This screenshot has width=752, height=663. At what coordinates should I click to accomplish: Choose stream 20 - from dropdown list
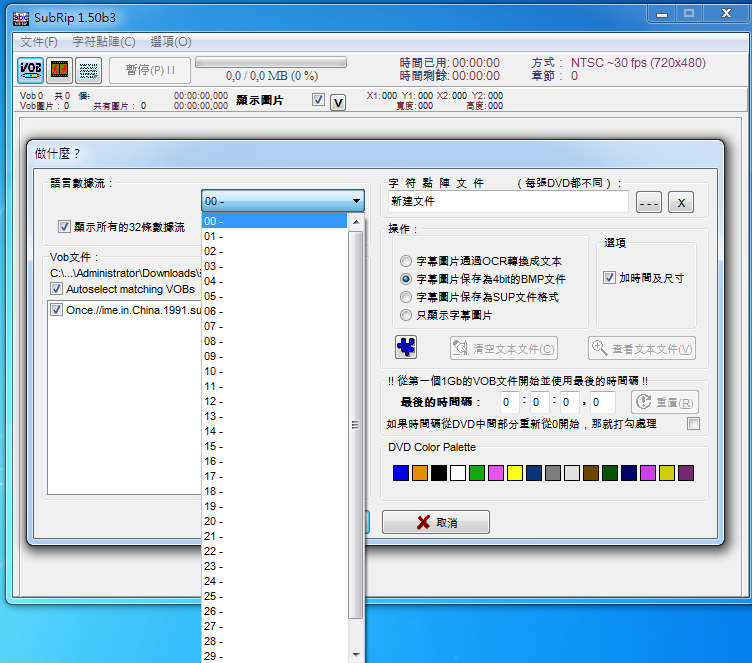coord(274,521)
